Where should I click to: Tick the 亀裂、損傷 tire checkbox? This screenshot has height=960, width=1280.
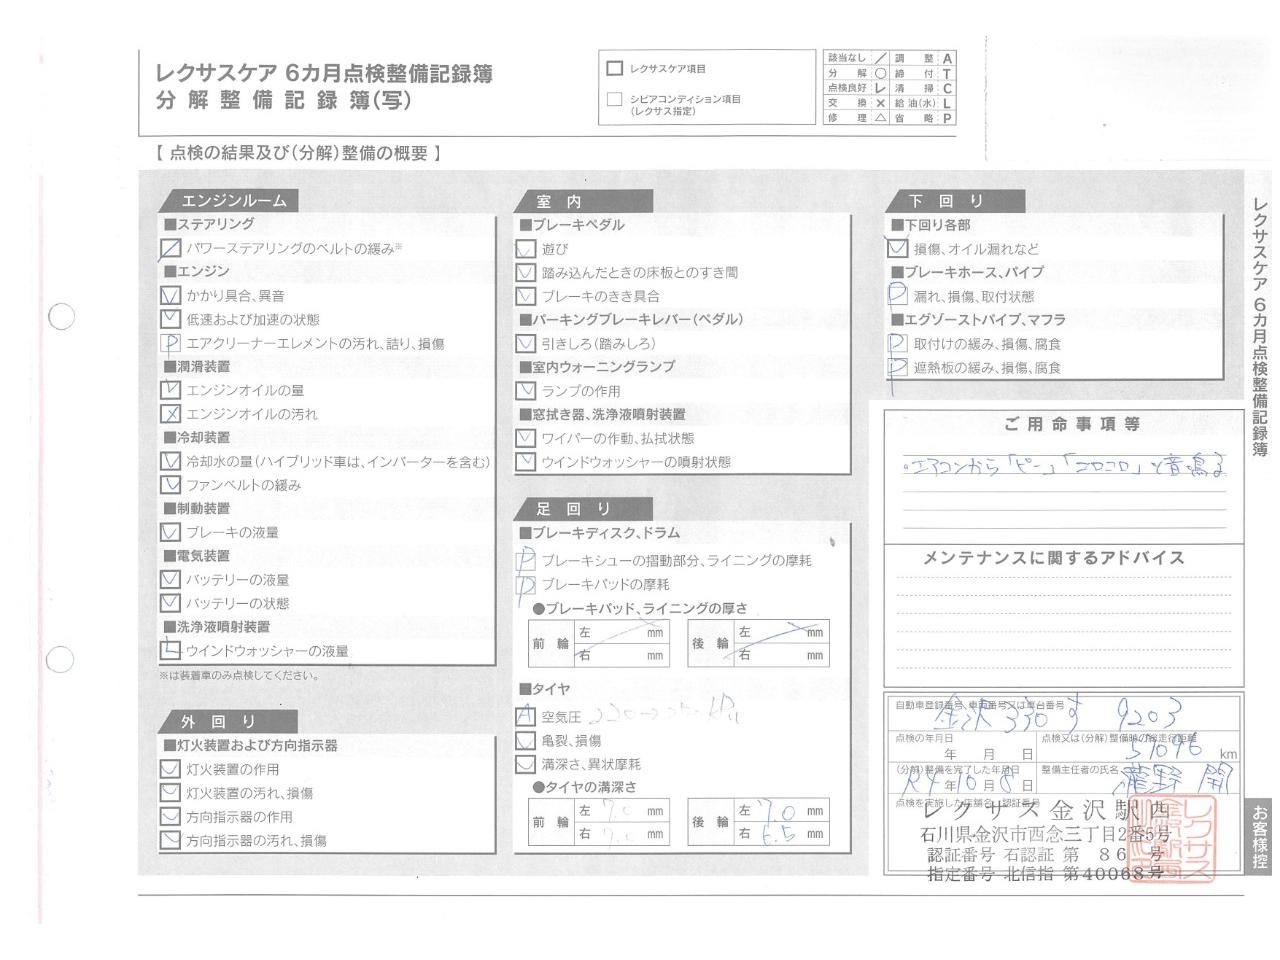526,741
